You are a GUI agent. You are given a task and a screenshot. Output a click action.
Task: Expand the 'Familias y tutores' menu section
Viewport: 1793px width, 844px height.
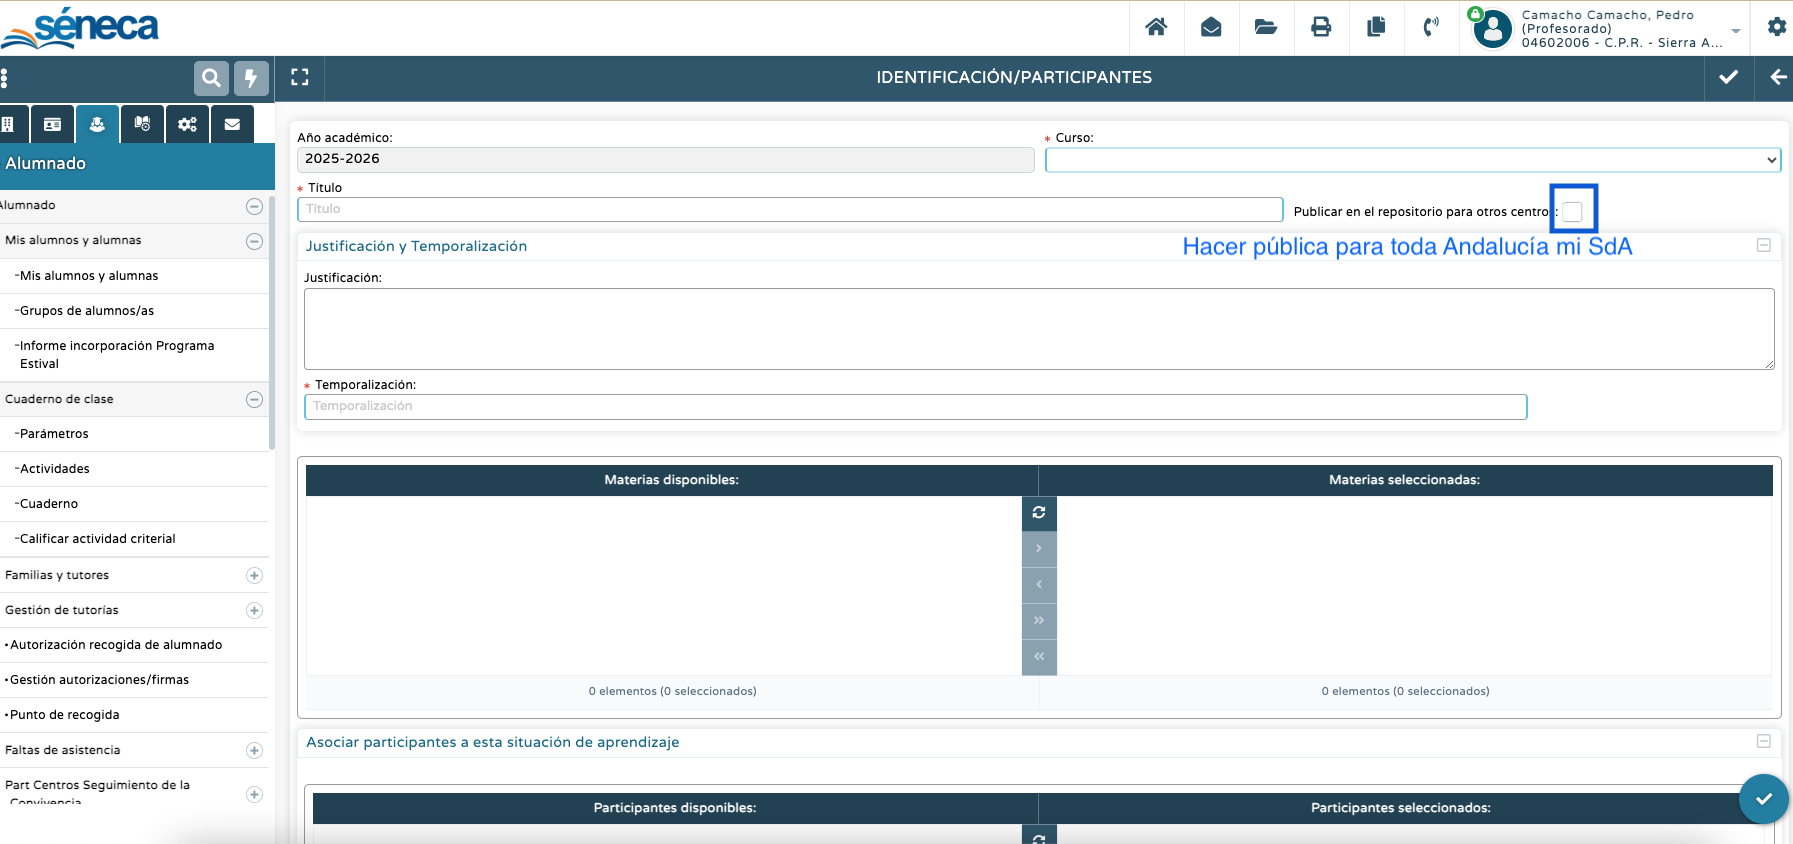coord(254,575)
